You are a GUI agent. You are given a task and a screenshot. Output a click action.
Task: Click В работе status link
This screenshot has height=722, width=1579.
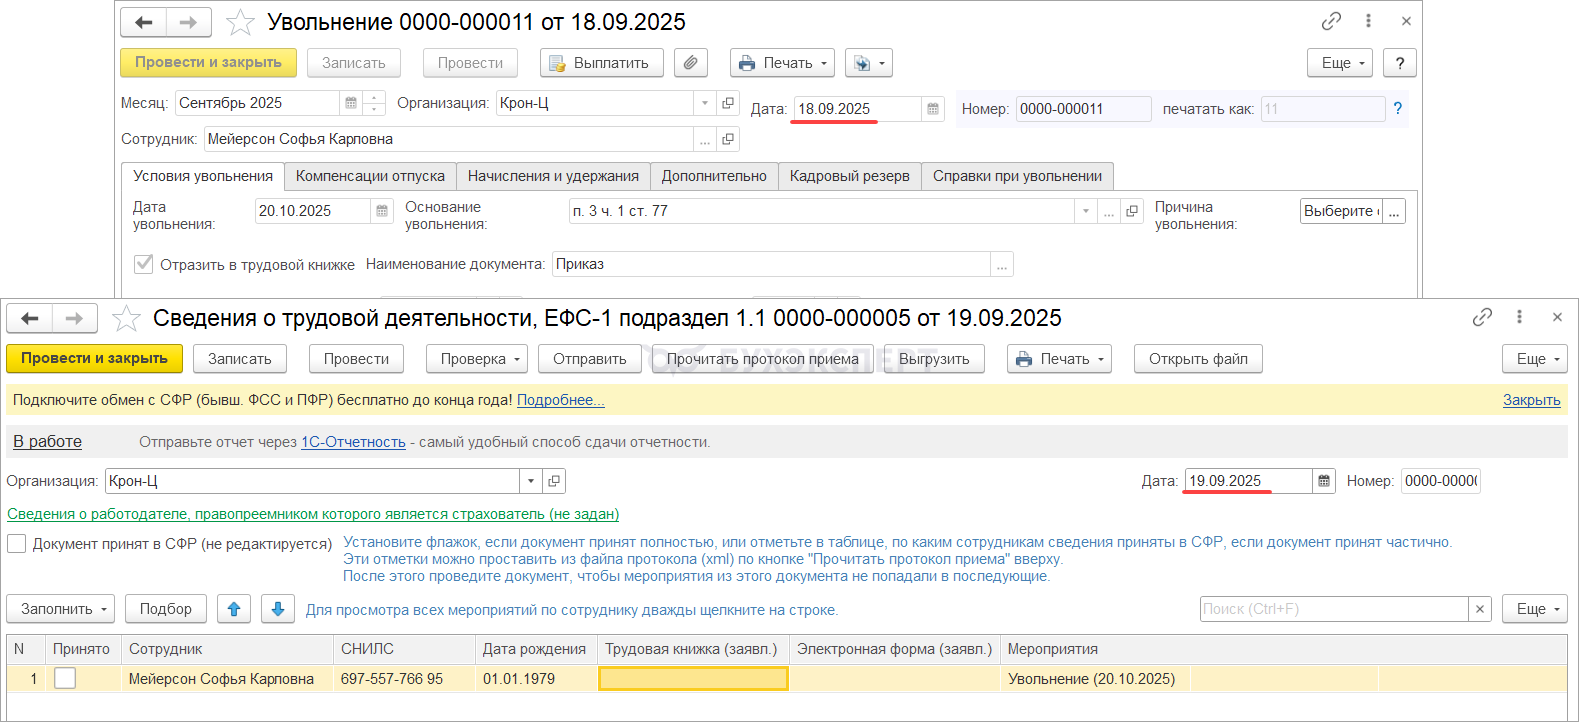47,442
